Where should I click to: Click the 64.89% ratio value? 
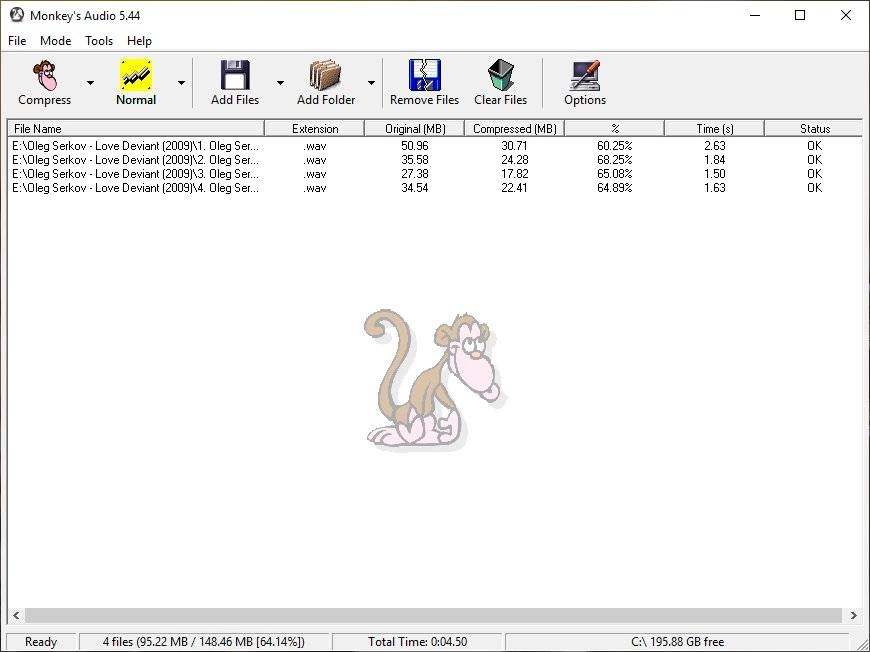[614, 188]
